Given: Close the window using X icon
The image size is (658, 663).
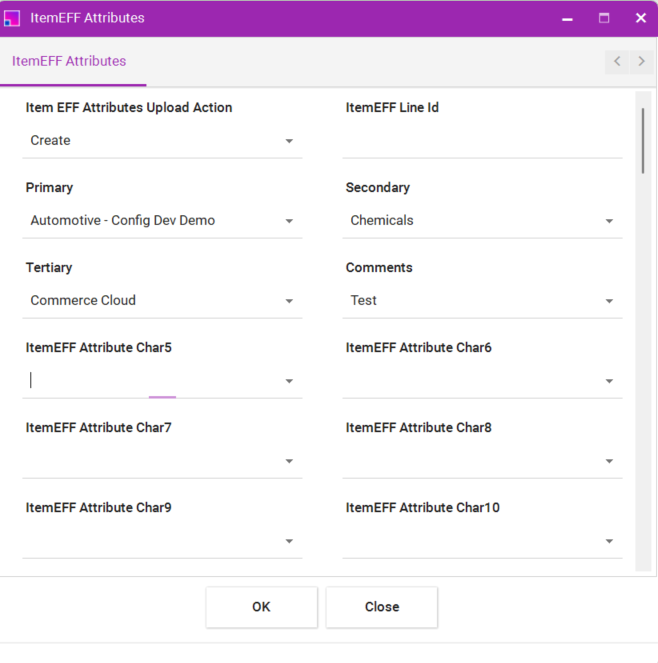Looking at the screenshot, I should [641, 18].
